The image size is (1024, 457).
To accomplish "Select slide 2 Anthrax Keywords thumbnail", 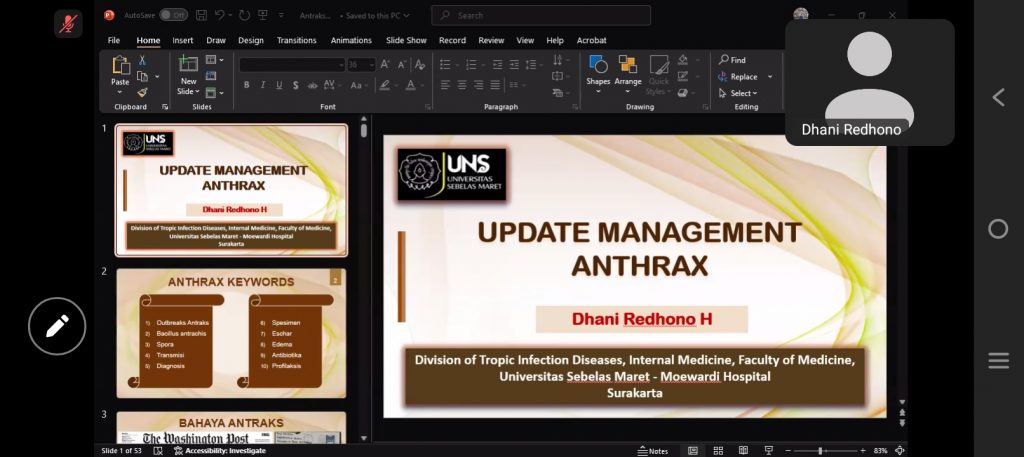I will pos(231,333).
